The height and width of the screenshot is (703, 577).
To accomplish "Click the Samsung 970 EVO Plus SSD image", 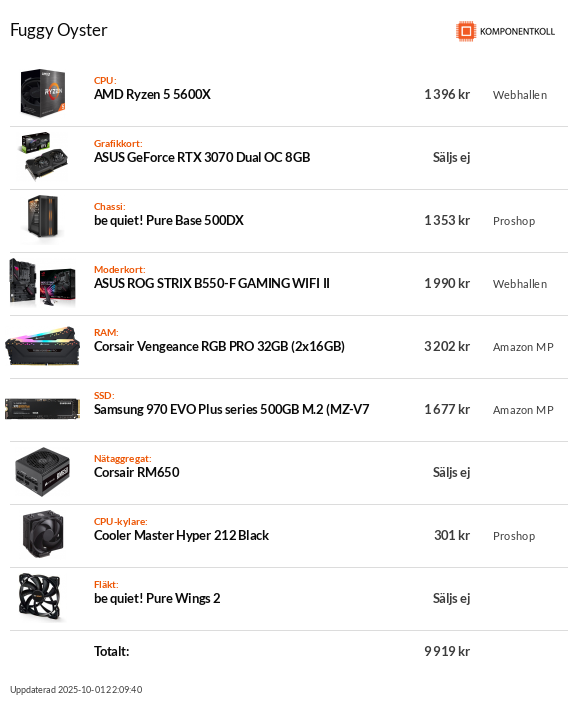I will tap(43, 408).
